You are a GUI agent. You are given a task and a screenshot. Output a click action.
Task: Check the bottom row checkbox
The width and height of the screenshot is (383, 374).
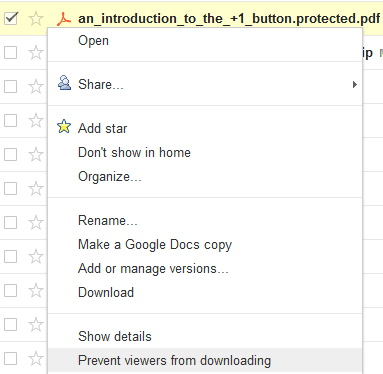click(x=11, y=359)
